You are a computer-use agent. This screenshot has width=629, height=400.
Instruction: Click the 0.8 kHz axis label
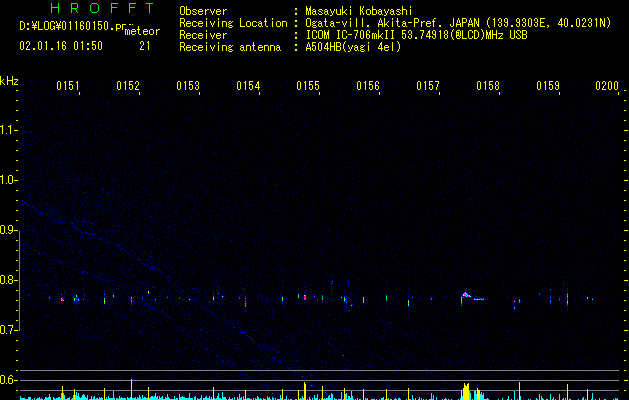coord(8,280)
